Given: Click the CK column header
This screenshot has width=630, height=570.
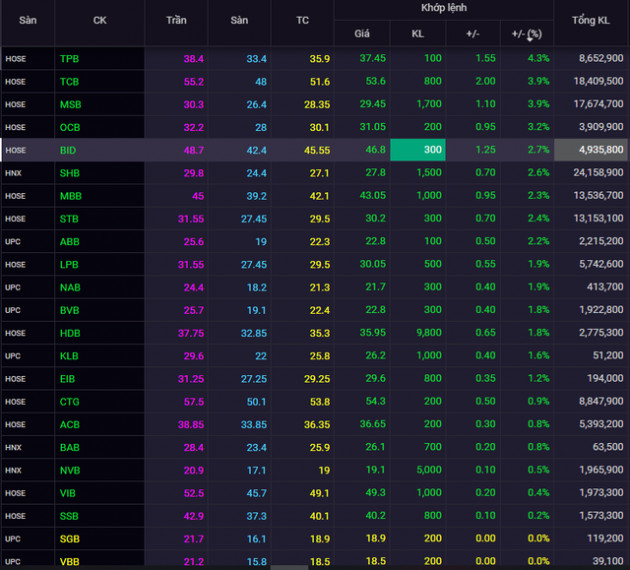Looking at the screenshot, I should pyautogui.click(x=100, y=20).
